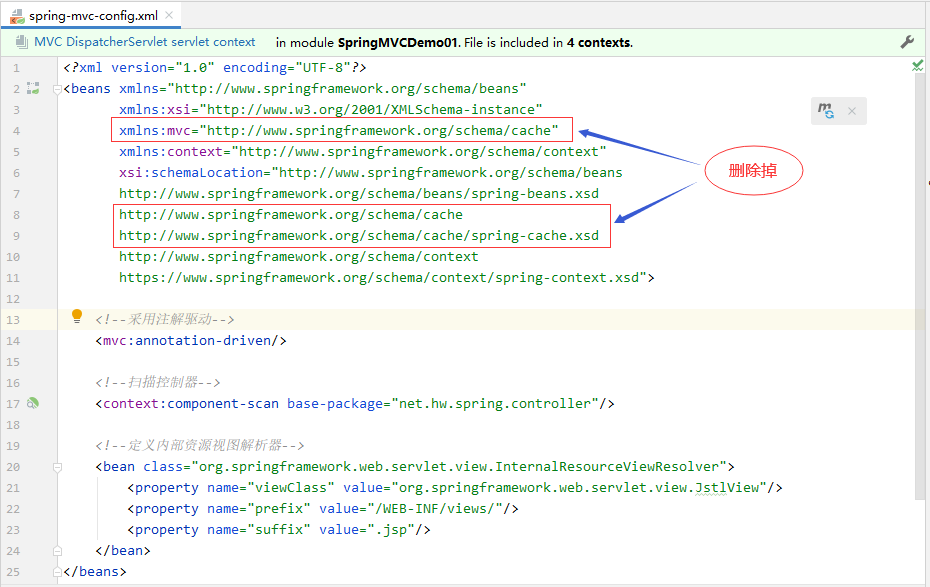Dismiss the Maven reload floating popup
Screen dimensions: 930x587
(x=852, y=111)
